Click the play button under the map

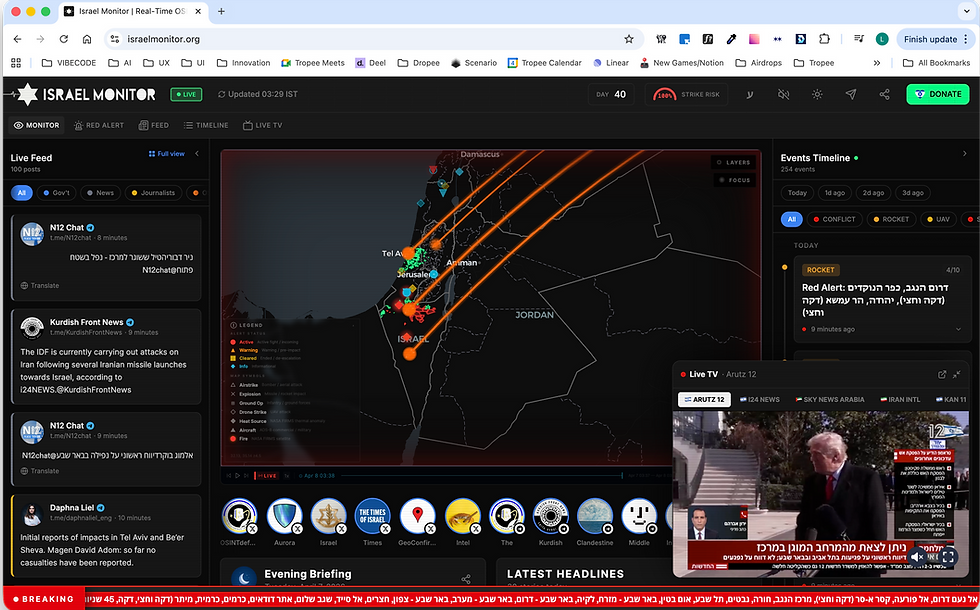tap(237, 476)
